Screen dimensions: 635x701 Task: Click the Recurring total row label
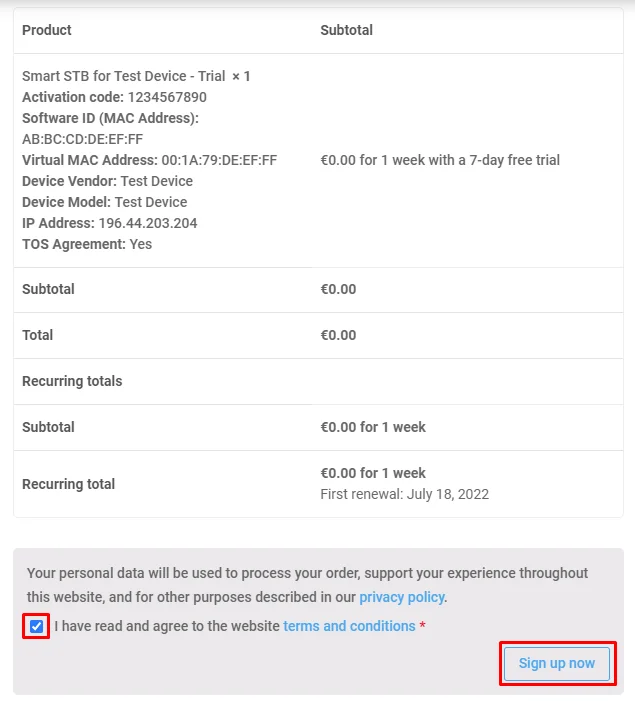[68, 484]
